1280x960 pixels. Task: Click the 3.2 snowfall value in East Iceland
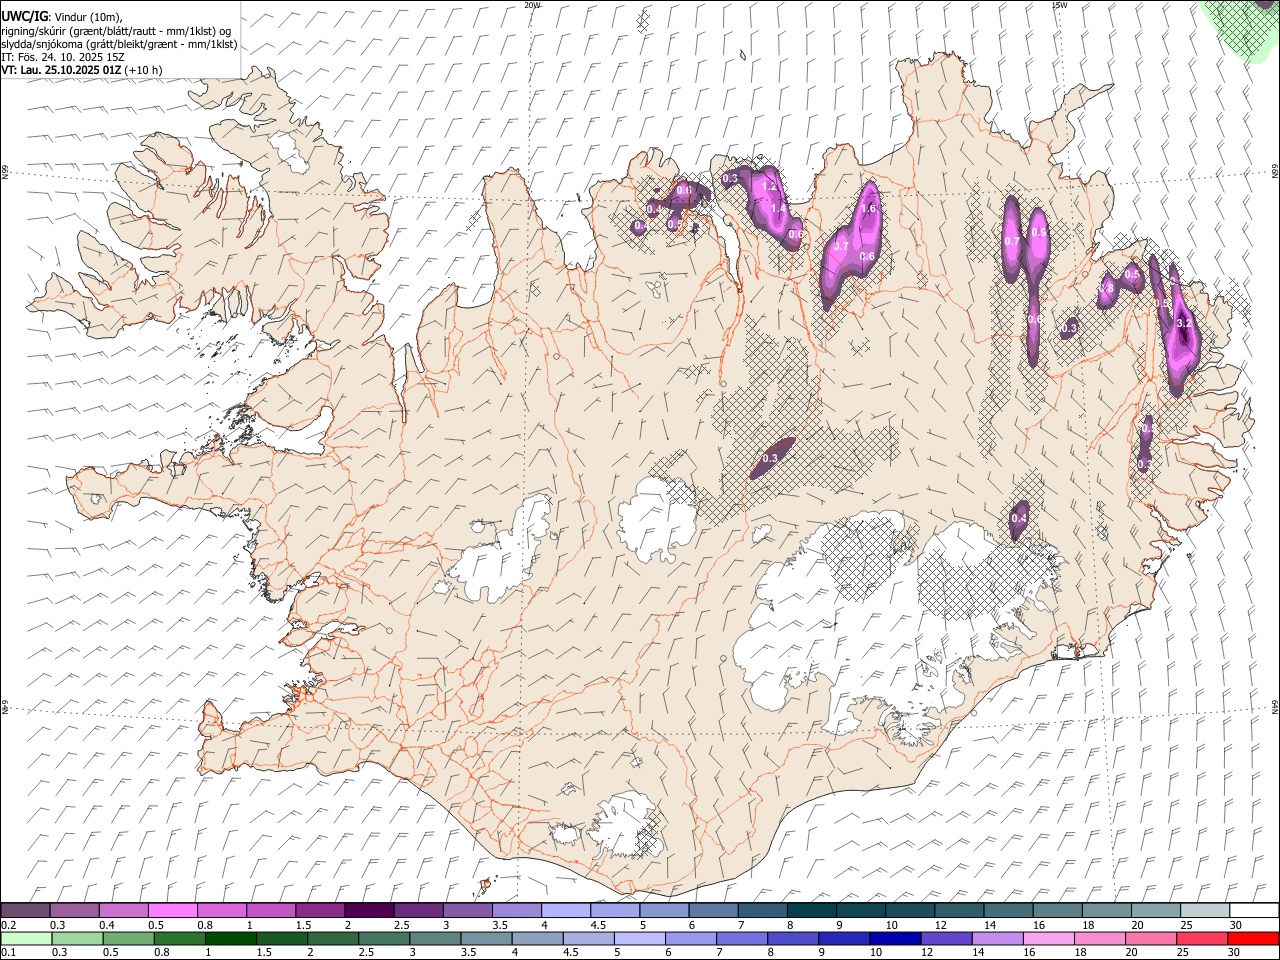coord(1185,324)
